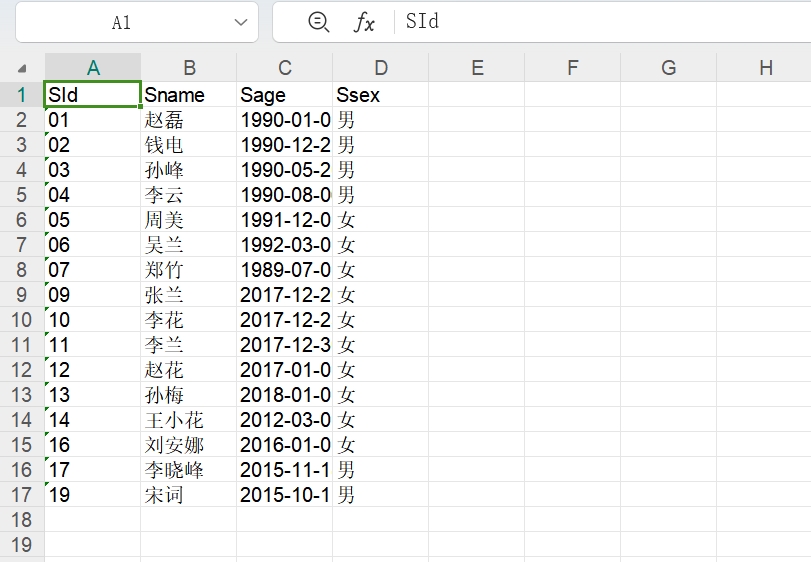The height and width of the screenshot is (562, 811).
Task: Select the cell containing 李晓峰
Action: pyautogui.click(x=188, y=470)
